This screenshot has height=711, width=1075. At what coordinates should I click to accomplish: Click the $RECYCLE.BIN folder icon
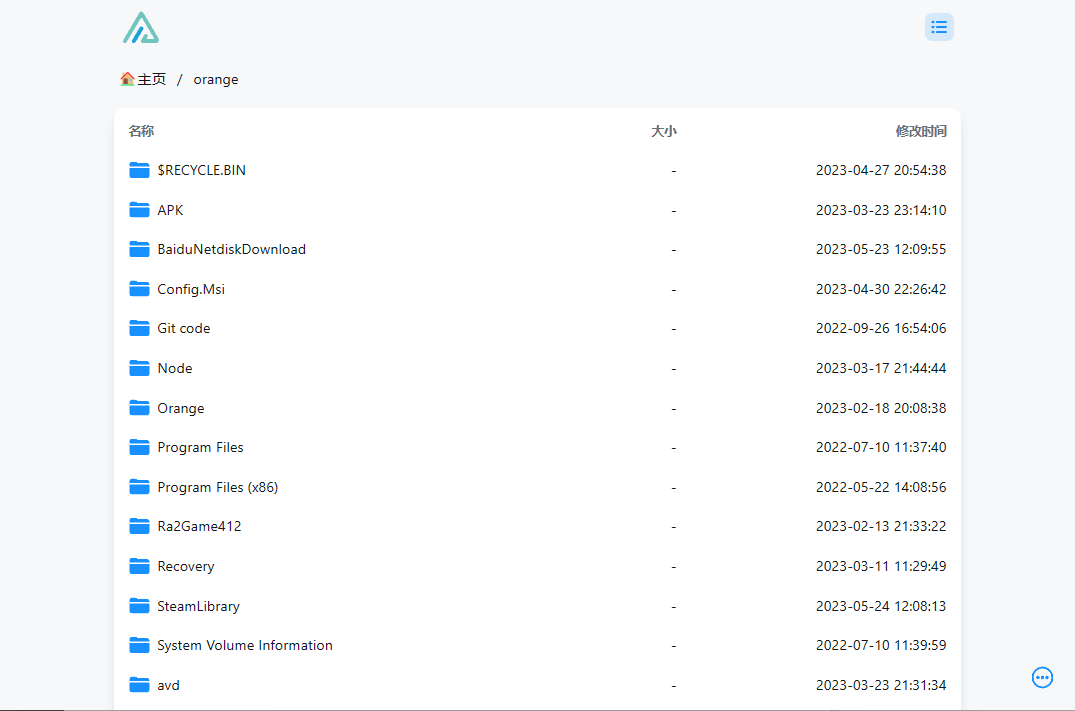(x=139, y=170)
